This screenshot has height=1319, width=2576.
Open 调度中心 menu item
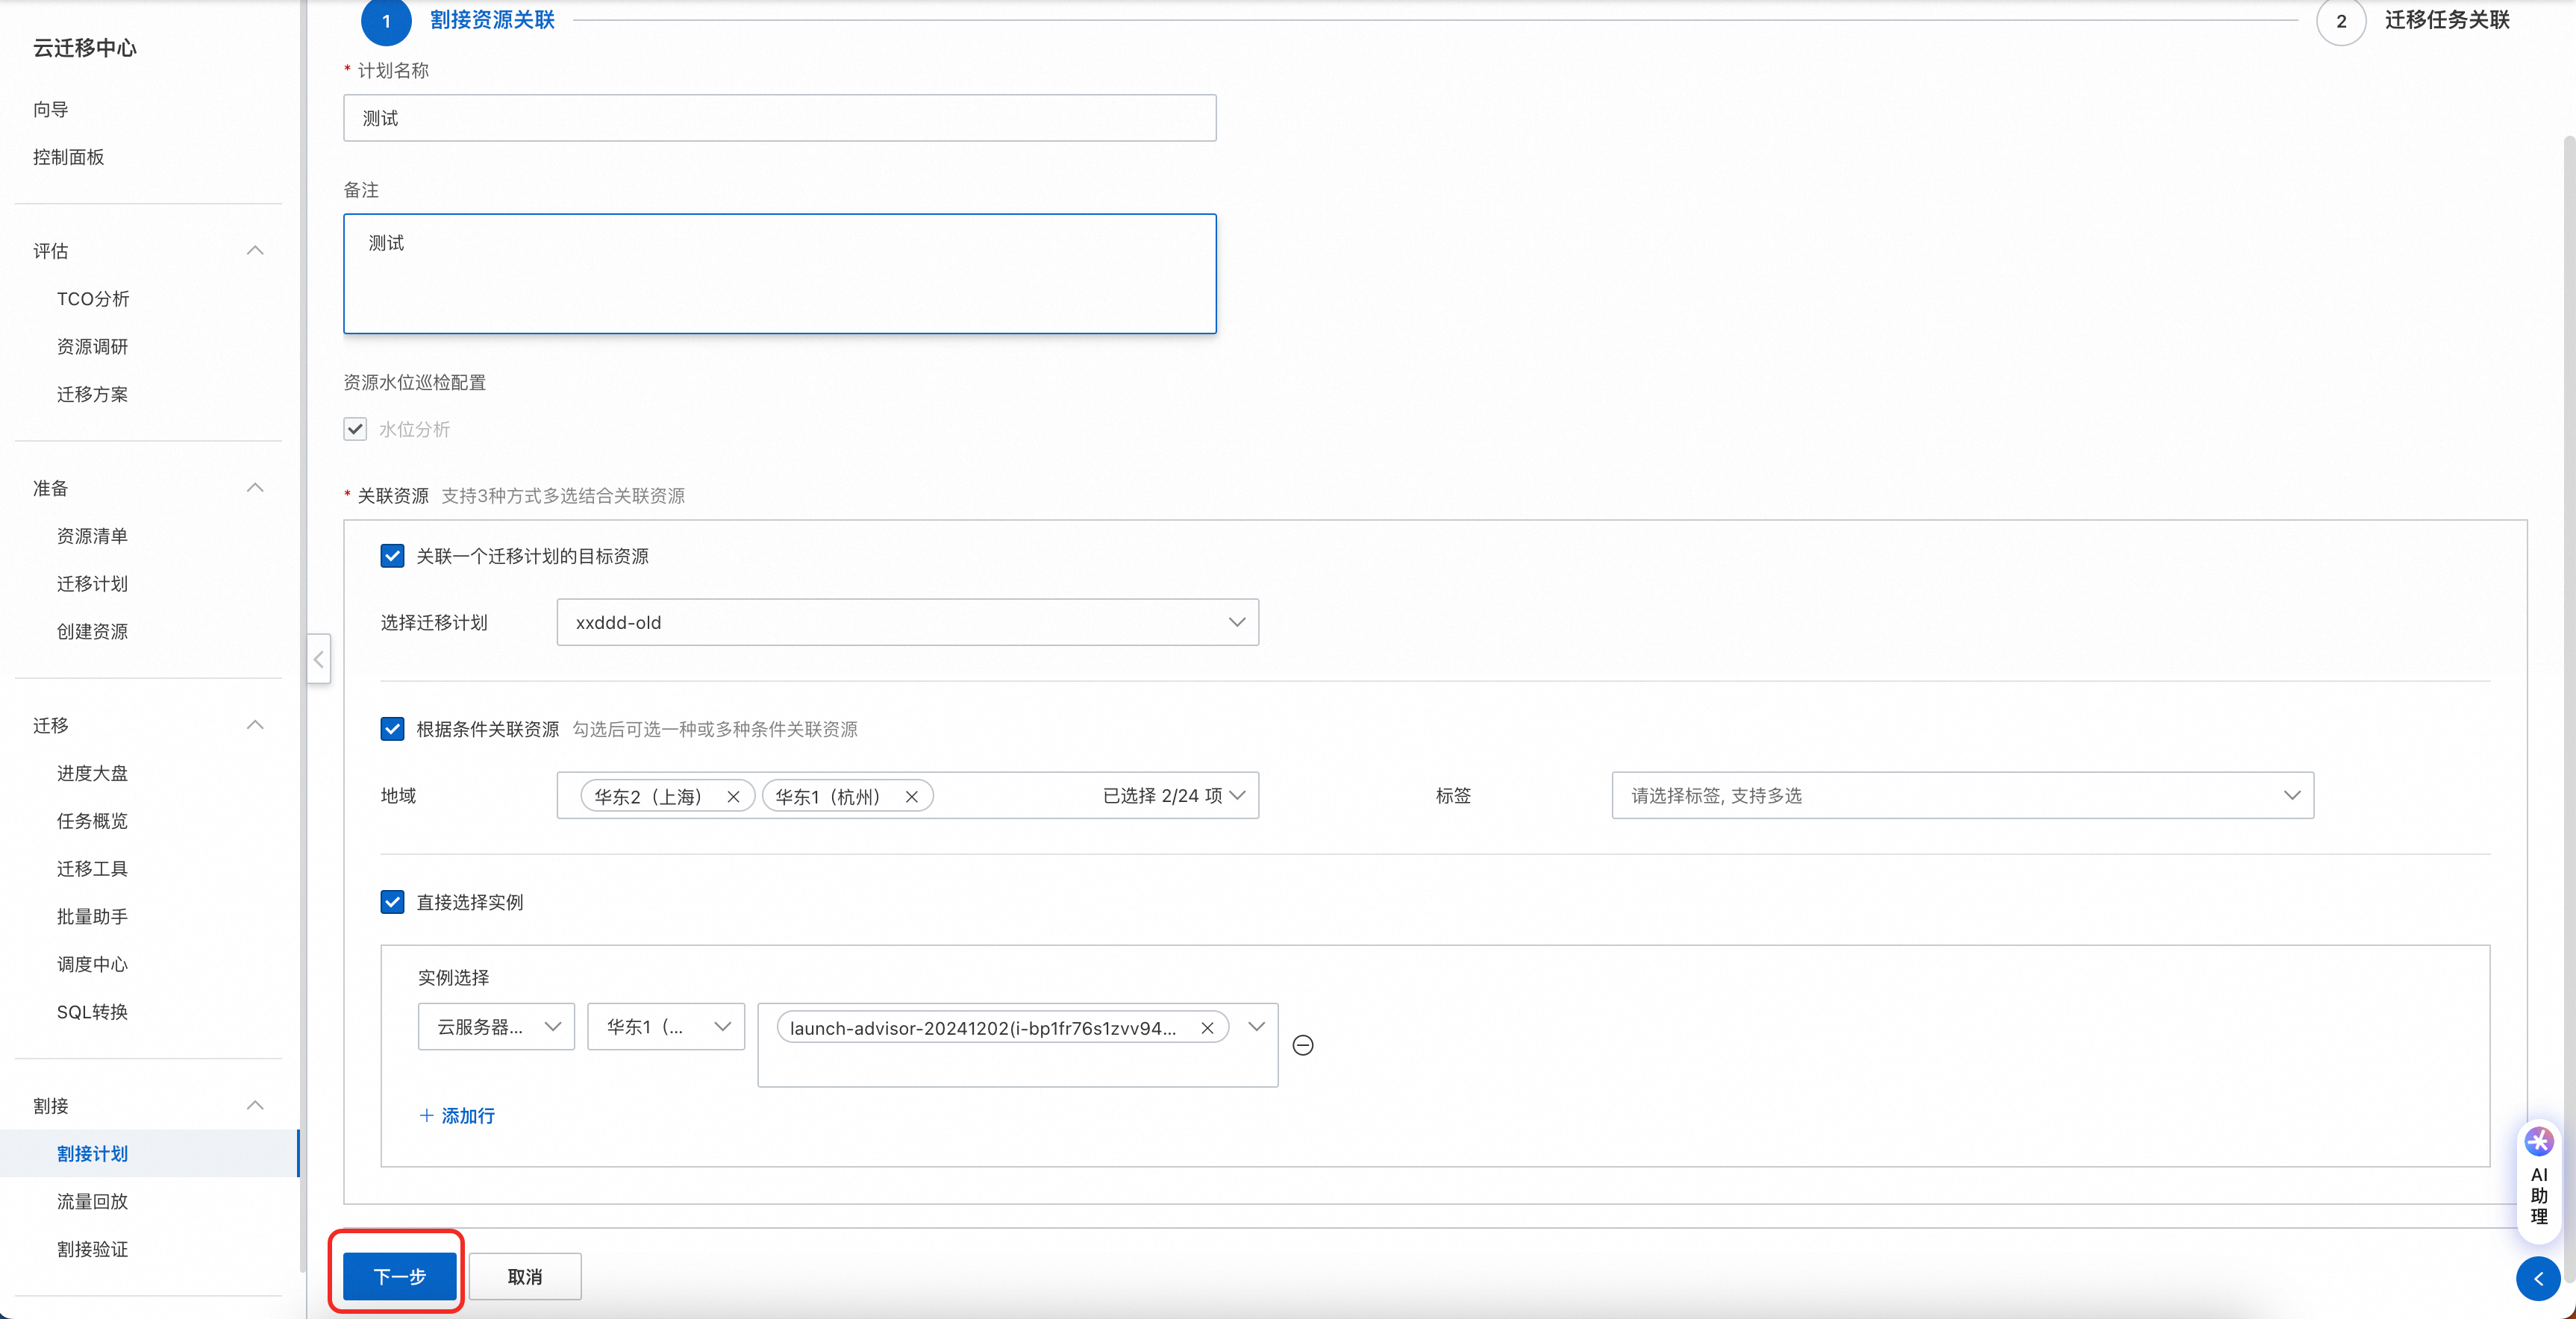pyautogui.click(x=92, y=964)
